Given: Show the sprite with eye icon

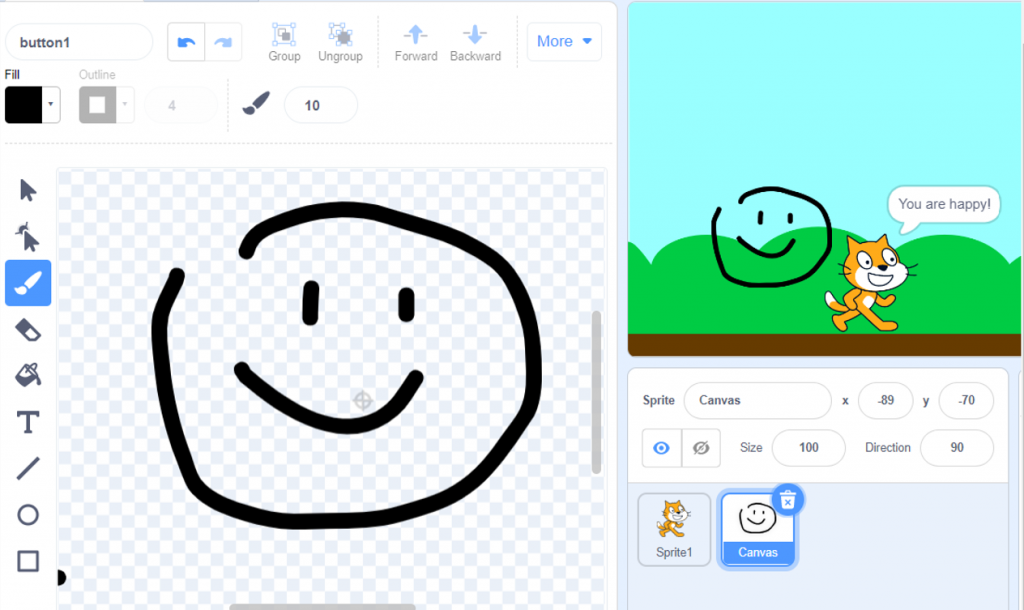Looking at the screenshot, I should point(662,447).
